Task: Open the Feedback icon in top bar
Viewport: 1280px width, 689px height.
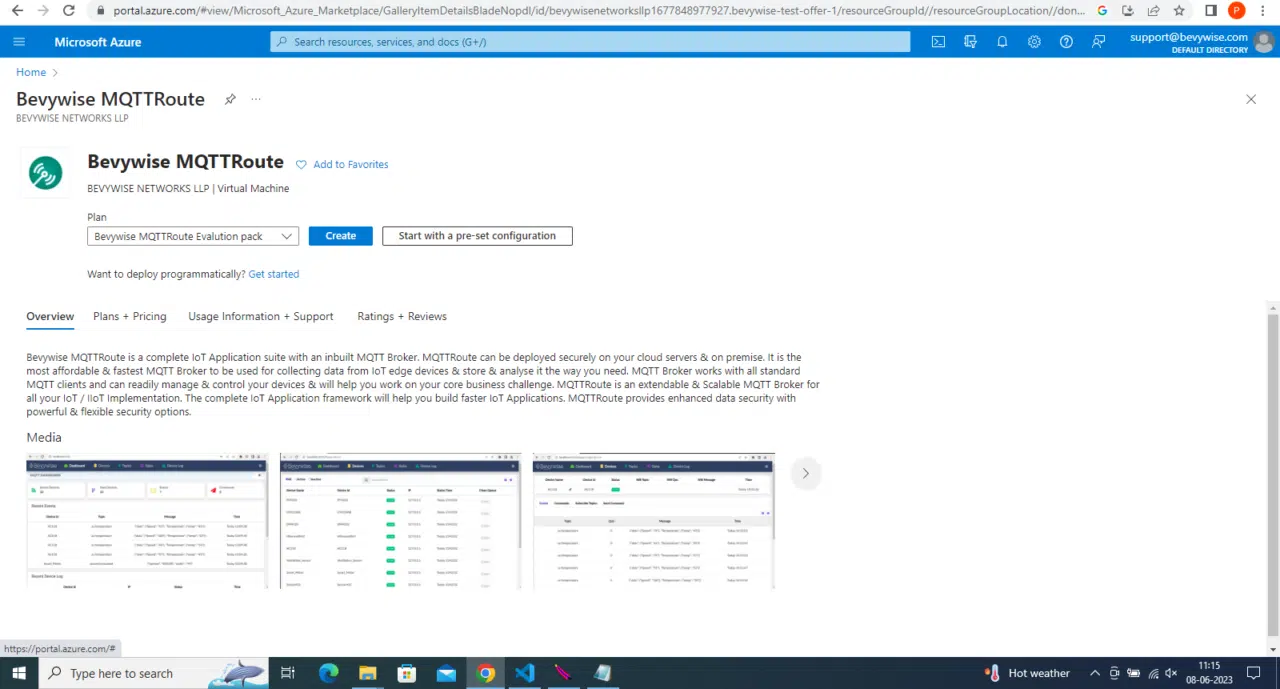Action: (x=1098, y=42)
